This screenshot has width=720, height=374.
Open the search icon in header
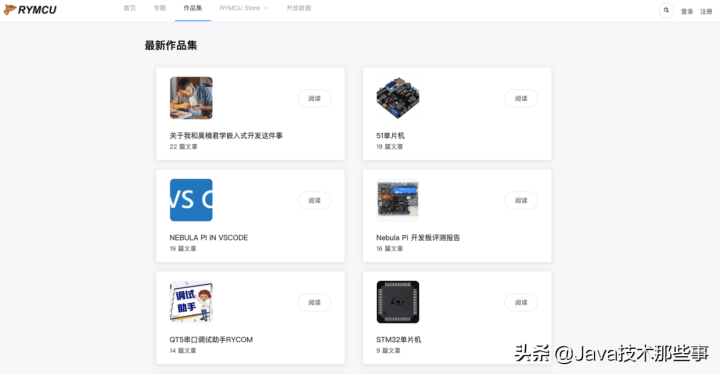[666, 10]
